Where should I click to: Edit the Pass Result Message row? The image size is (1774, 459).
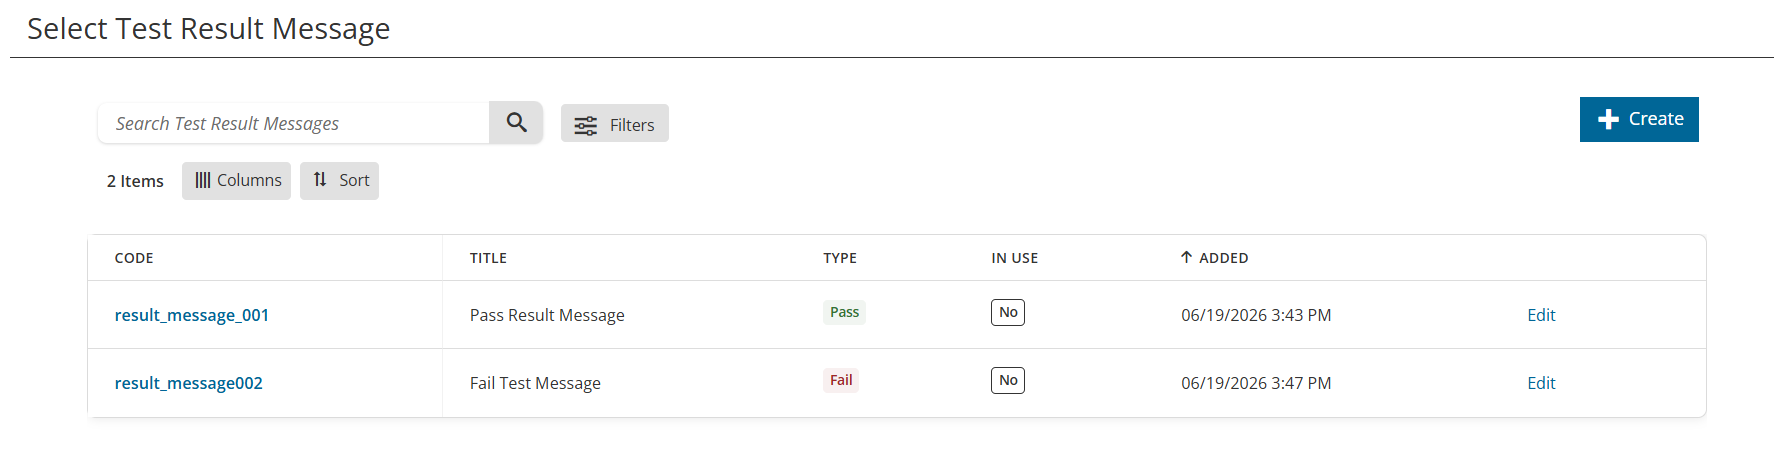(x=1541, y=315)
